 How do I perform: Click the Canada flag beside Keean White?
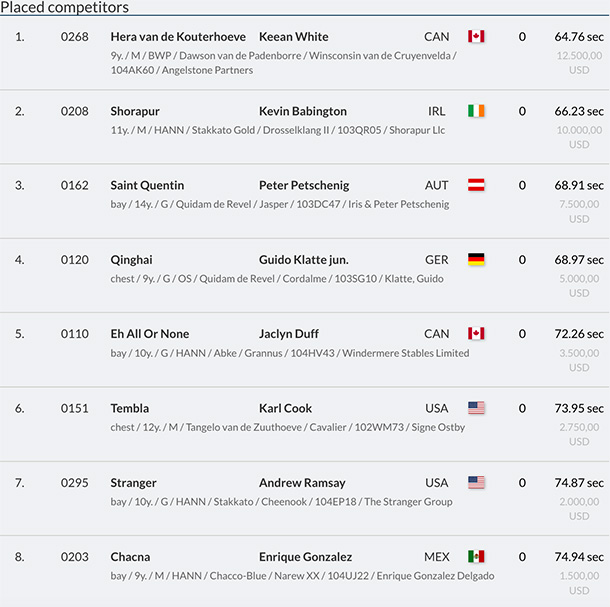pyautogui.click(x=476, y=37)
